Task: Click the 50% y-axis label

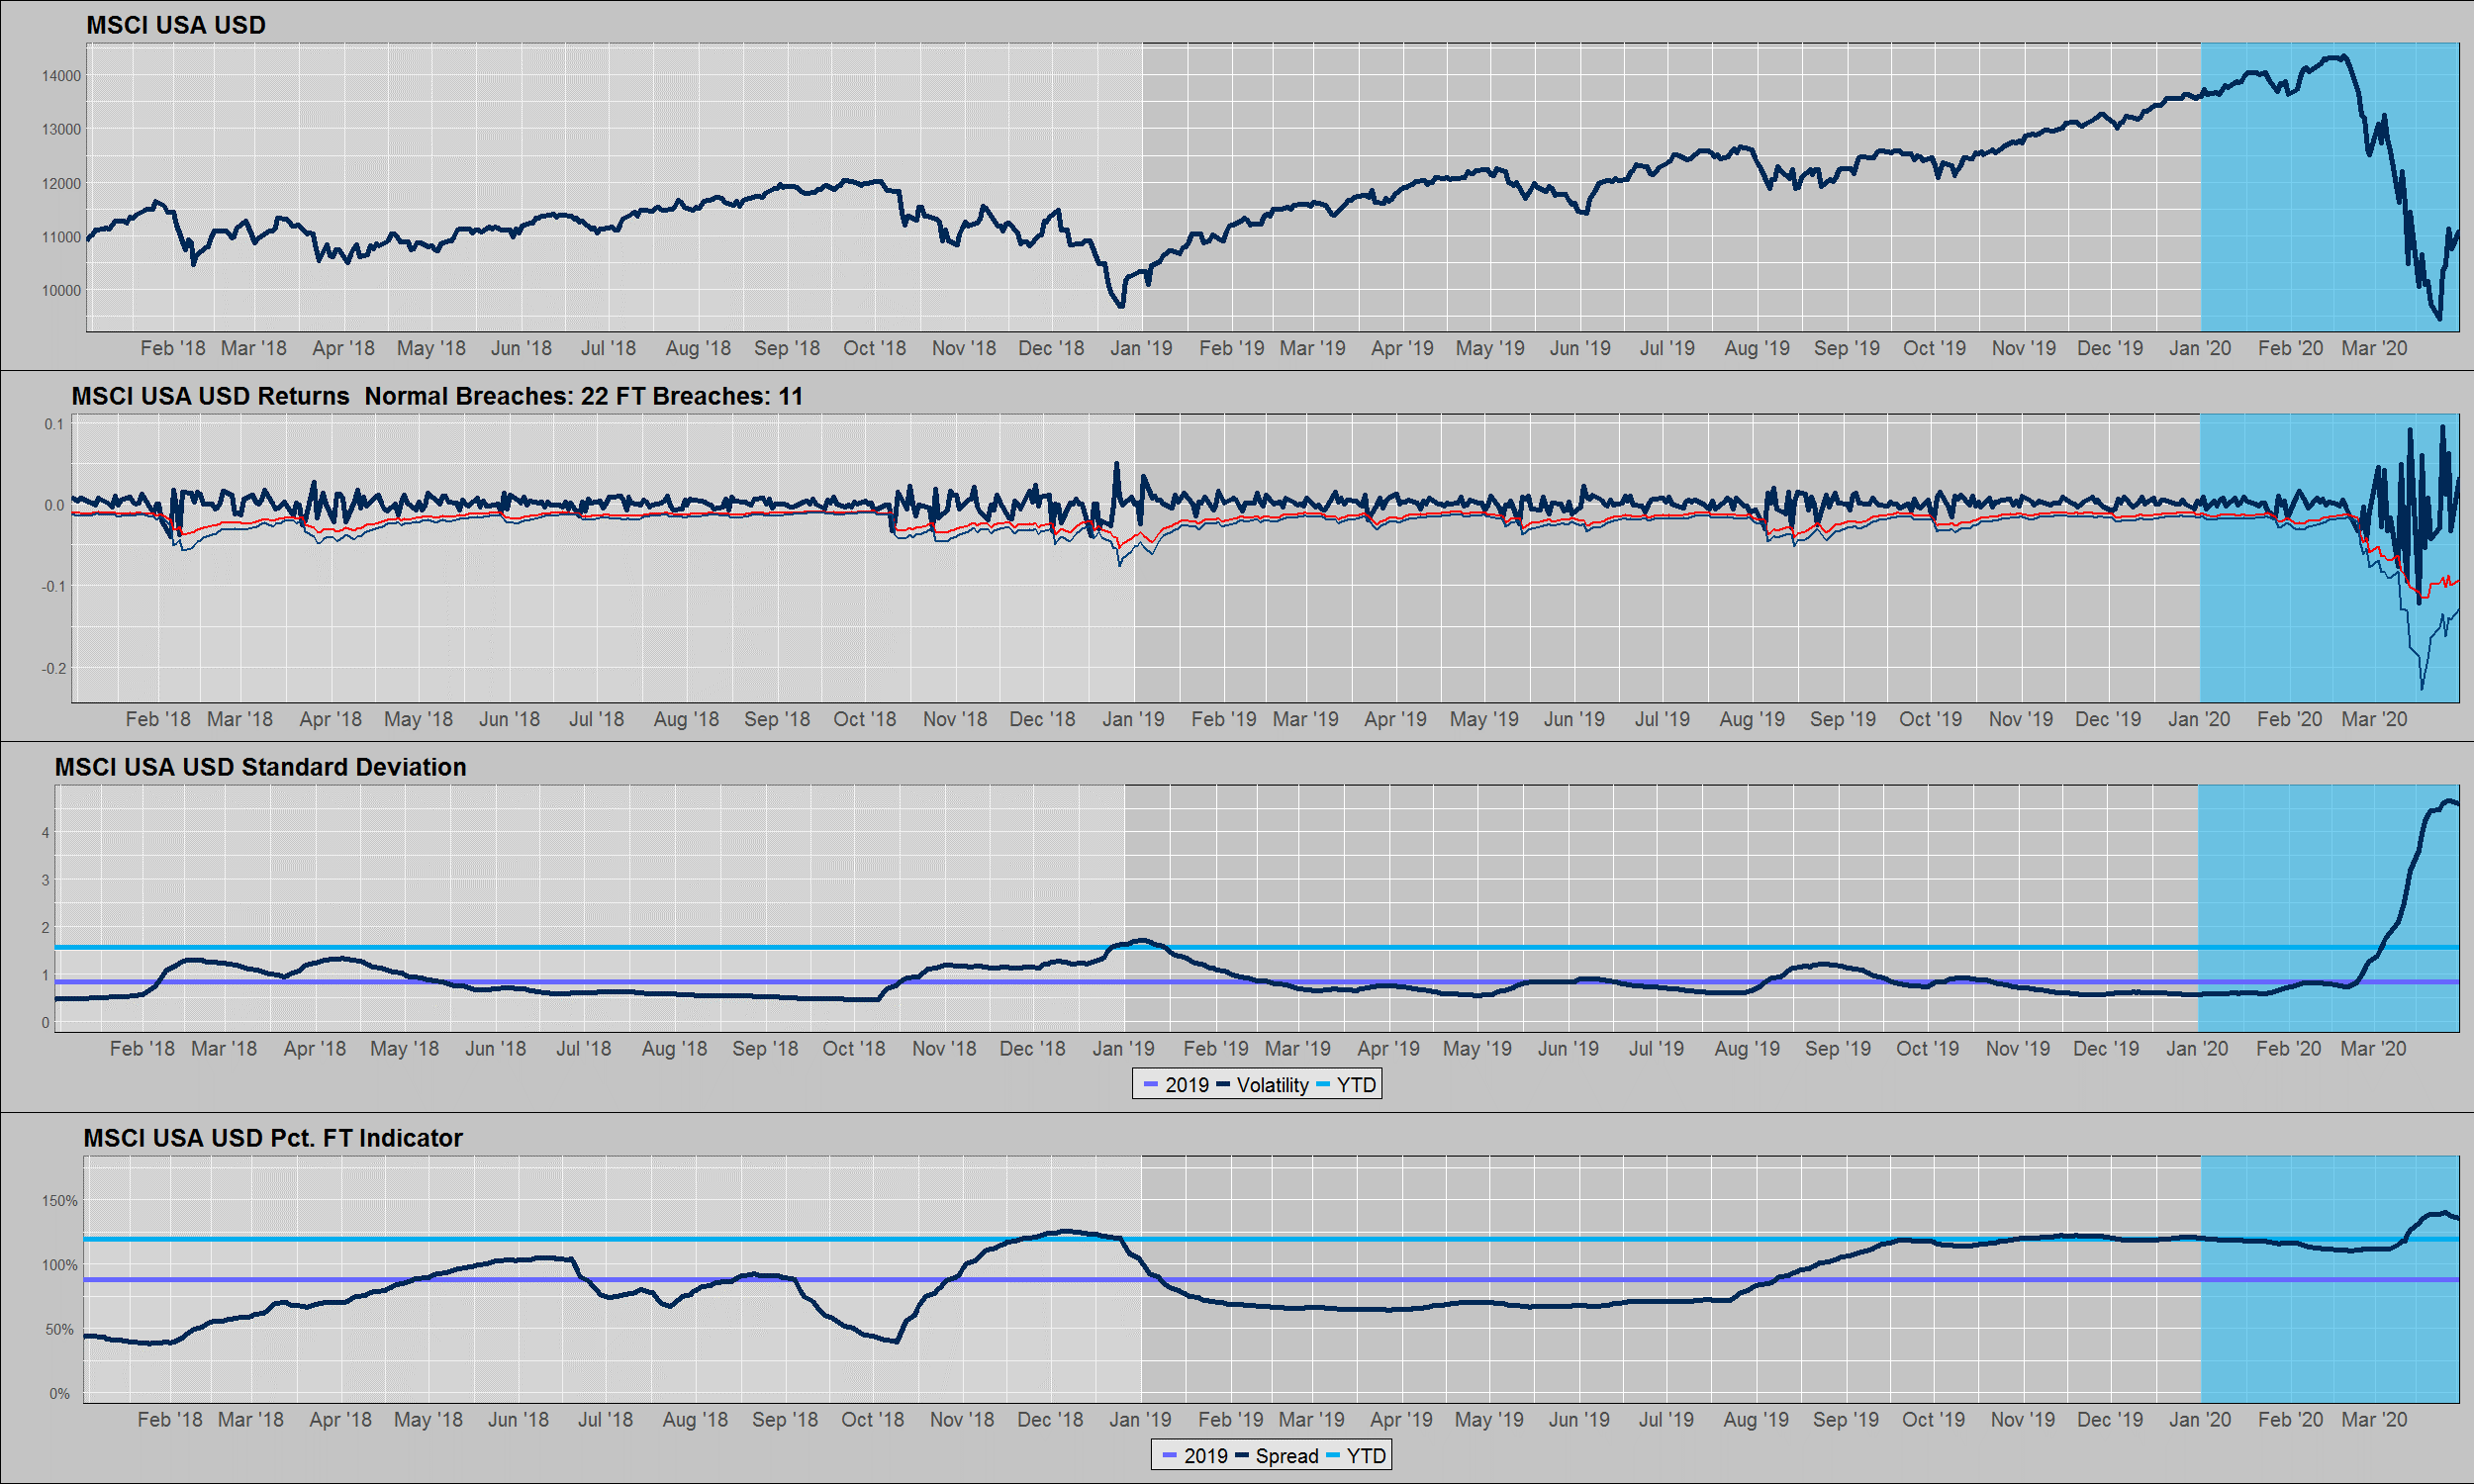Action: (x=63, y=1330)
